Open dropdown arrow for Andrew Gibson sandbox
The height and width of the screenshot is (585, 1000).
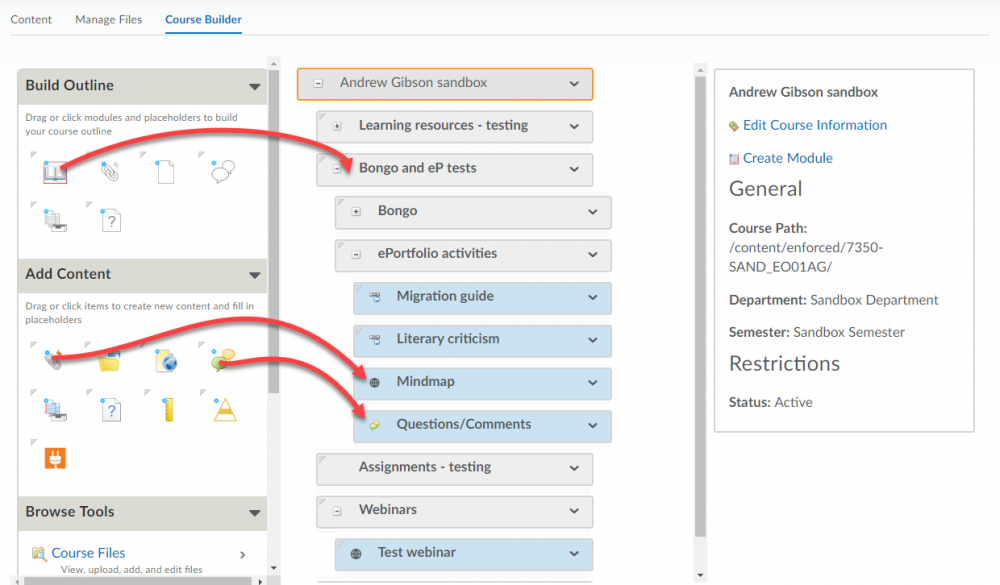point(574,84)
